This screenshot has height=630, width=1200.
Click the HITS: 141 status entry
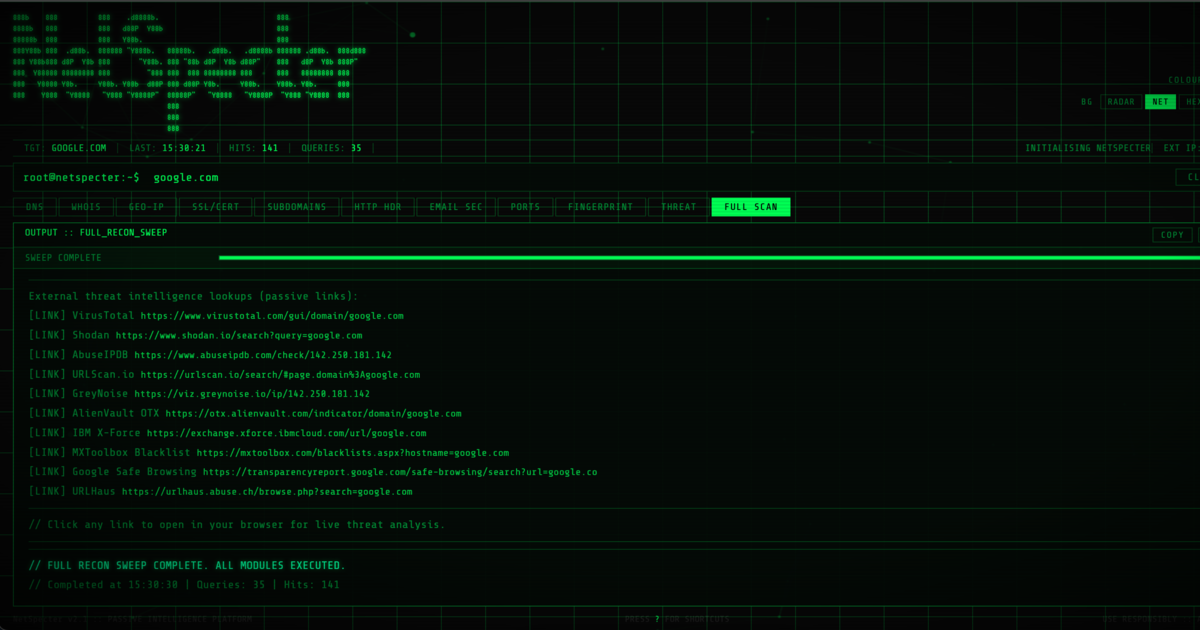coord(253,148)
